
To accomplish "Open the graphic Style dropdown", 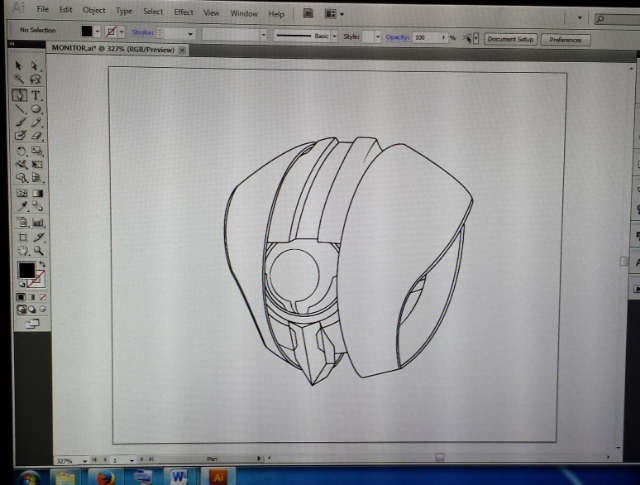I will tap(378, 37).
